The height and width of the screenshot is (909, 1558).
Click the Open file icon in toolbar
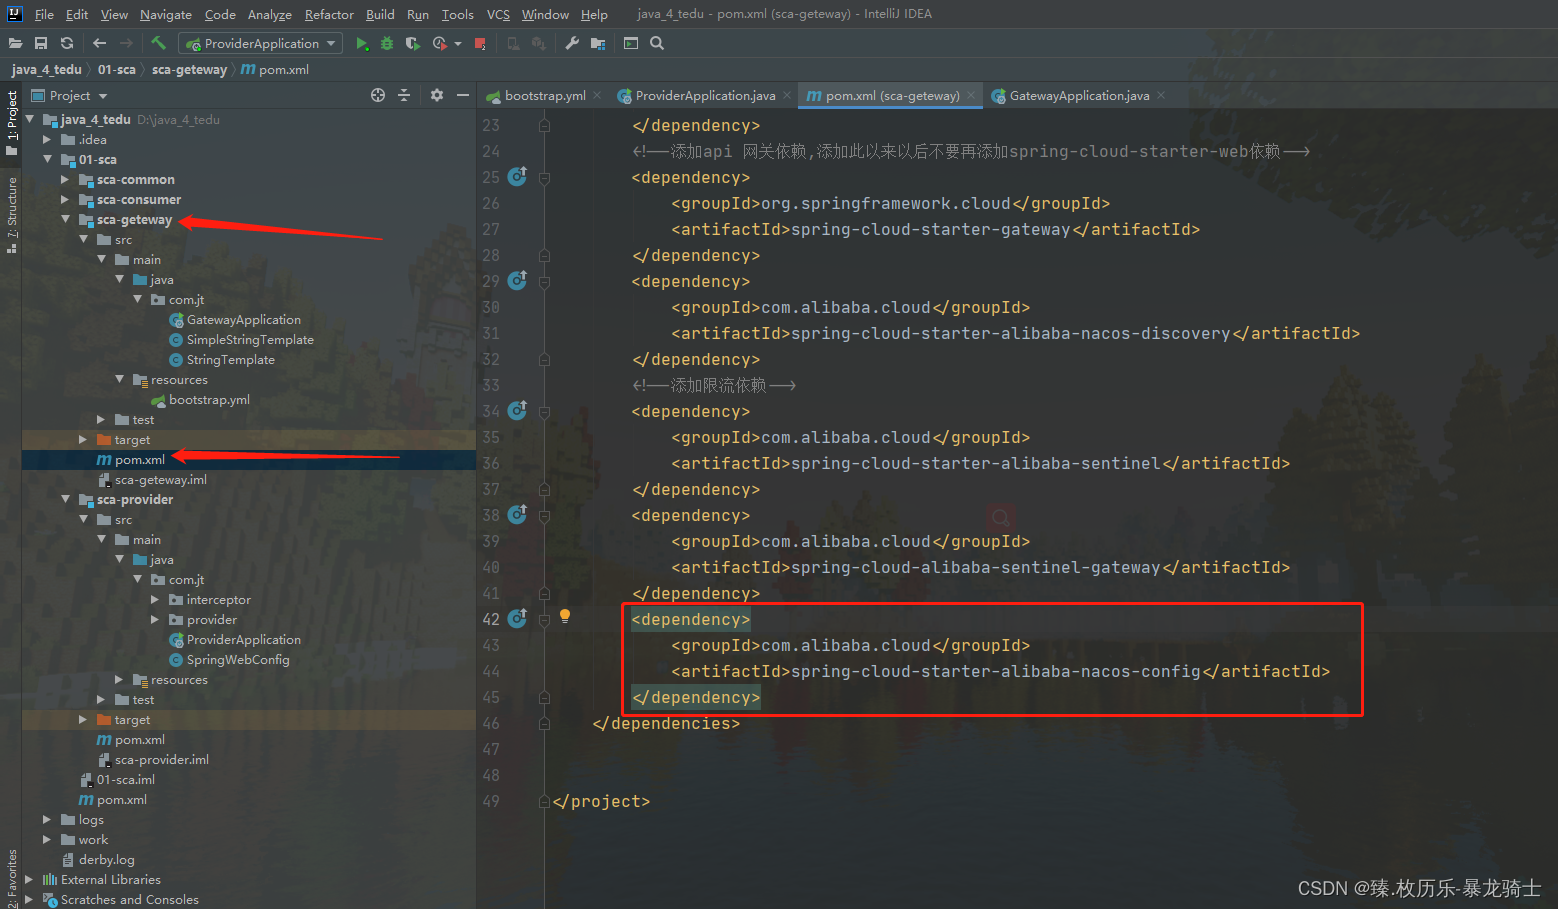[15, 43]
